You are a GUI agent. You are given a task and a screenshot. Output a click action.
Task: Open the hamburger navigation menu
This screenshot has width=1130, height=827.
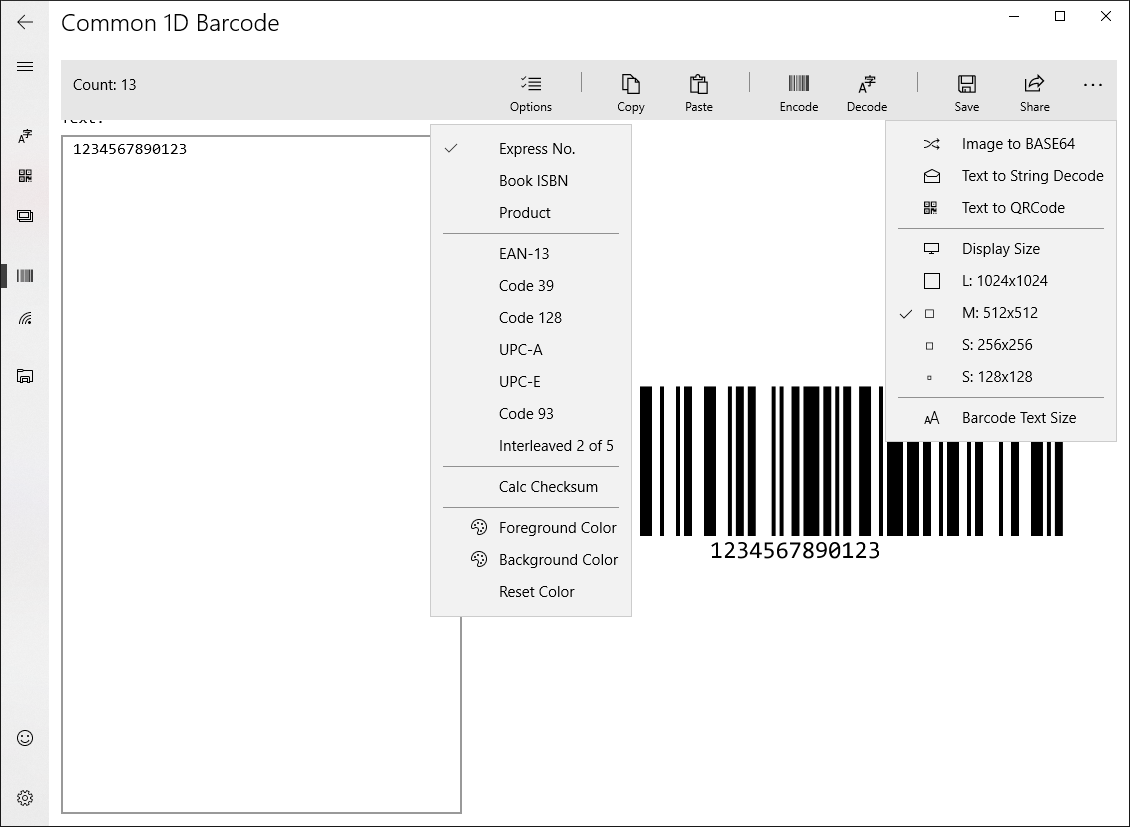click(x=25, y=66)
